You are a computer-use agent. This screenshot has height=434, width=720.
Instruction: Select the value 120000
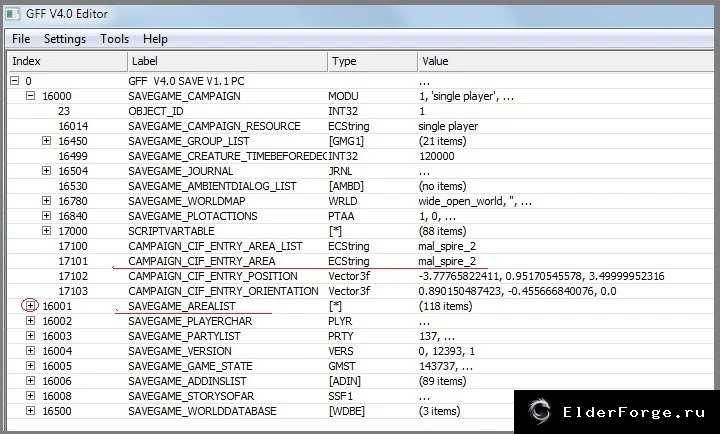point(437,156)
